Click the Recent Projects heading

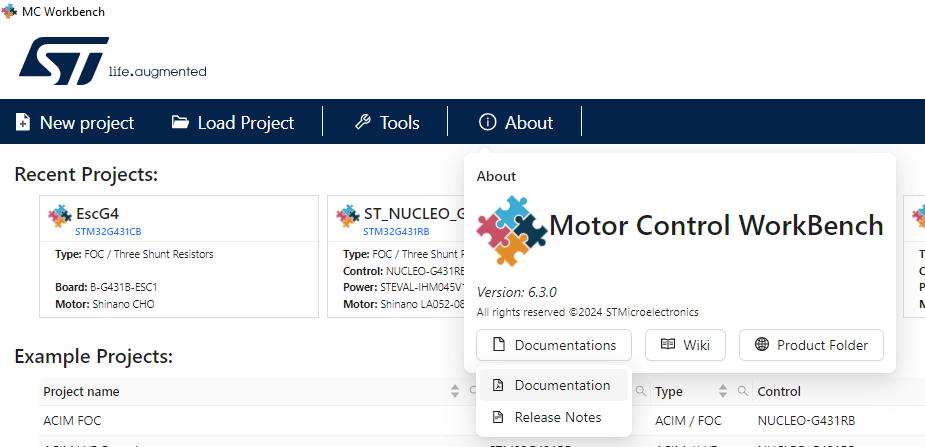point(86,175)
